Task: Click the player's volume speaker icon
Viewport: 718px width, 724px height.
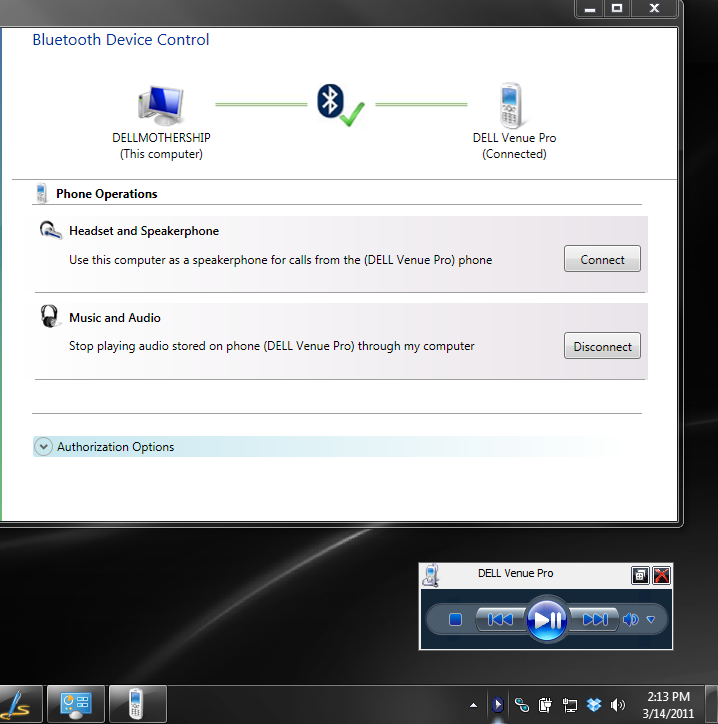Action: 631,619
